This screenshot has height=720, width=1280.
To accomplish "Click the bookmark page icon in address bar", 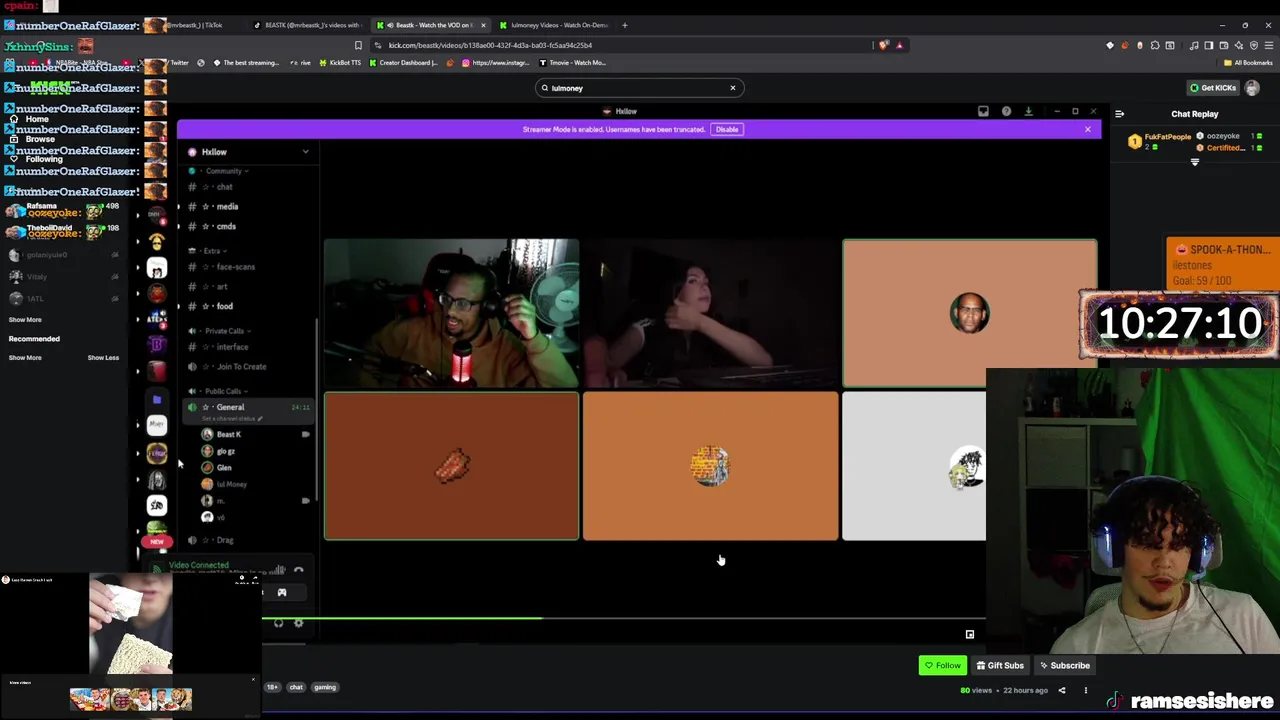I will (358, 45).
